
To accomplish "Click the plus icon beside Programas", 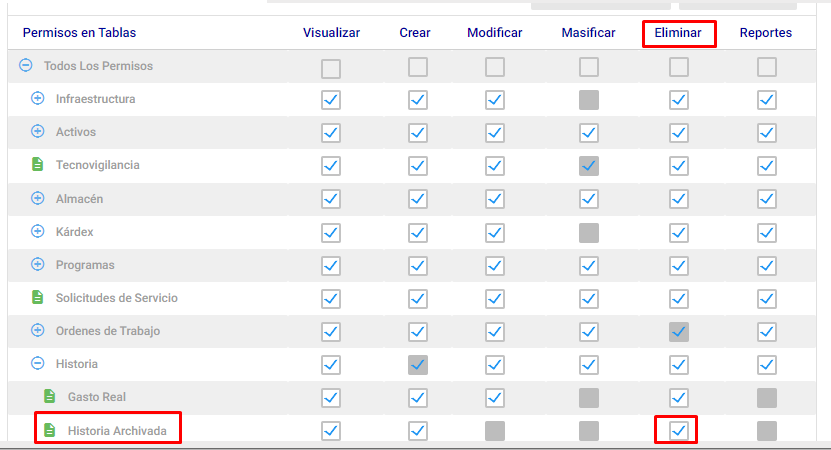I will [x=37, y=264].
